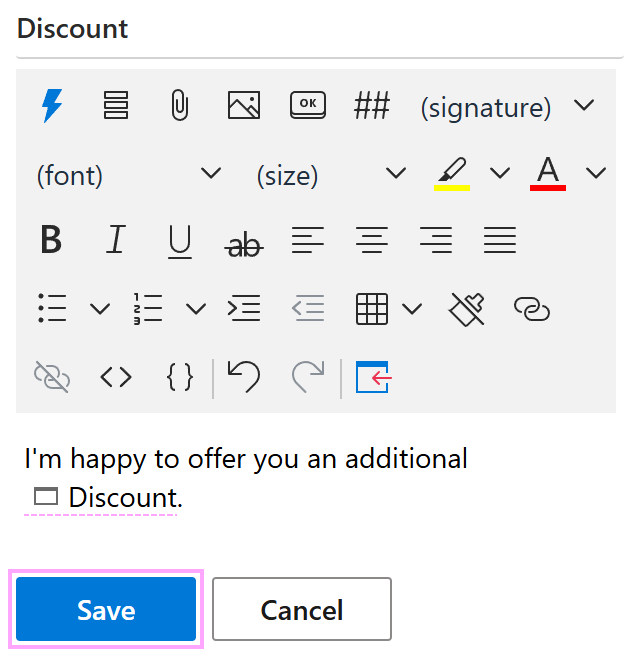Click the Discount title field
638x656 pixels.
coord(318,29)
